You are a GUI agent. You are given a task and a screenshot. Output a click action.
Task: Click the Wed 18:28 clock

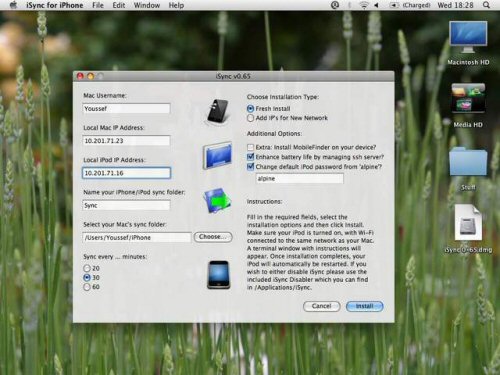tap(455, 5)
